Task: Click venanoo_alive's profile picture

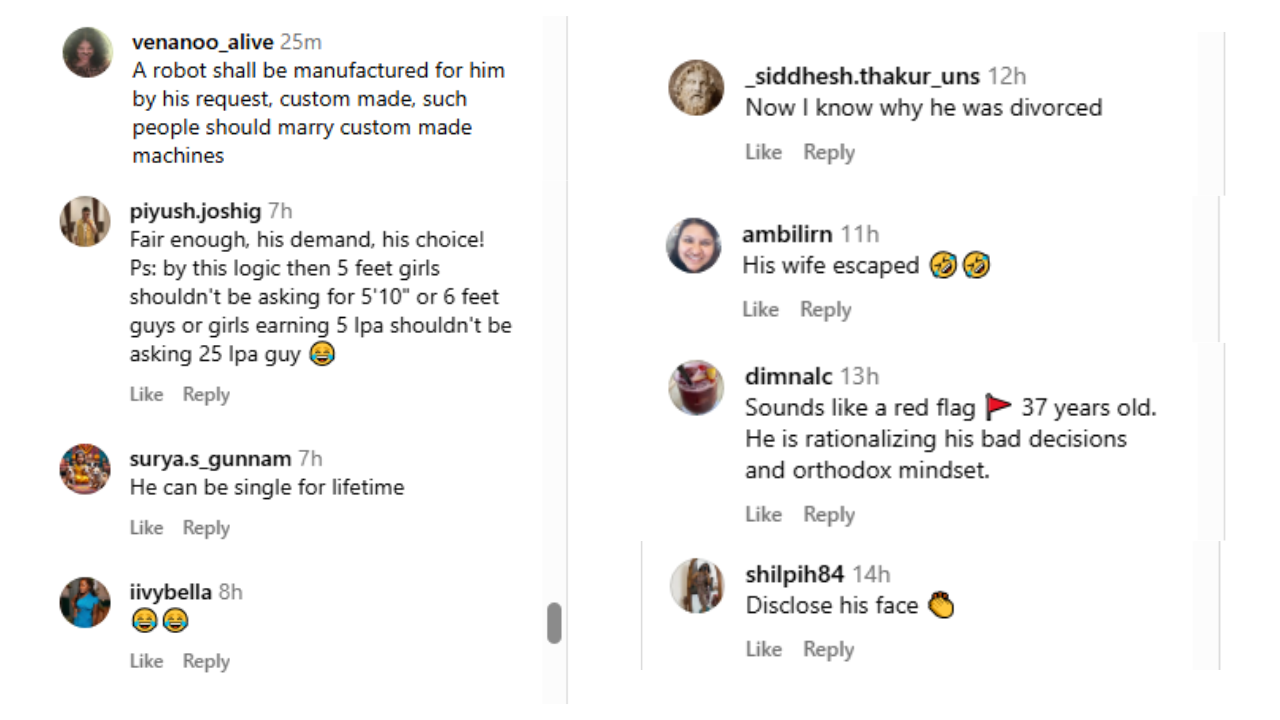Action: (x=88, y=52)
